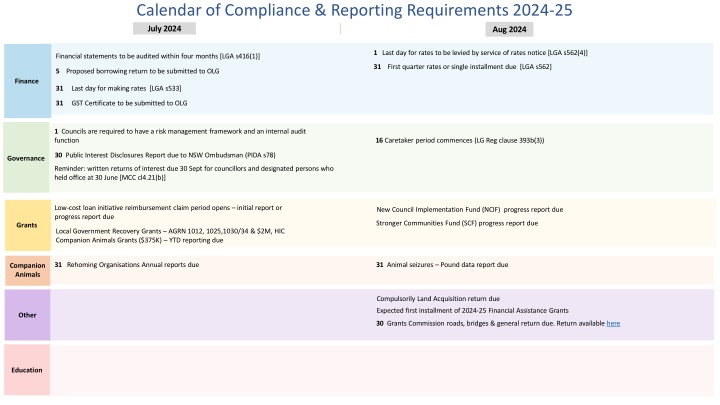Select the July 2024 month header

click(x=164, y=28)
